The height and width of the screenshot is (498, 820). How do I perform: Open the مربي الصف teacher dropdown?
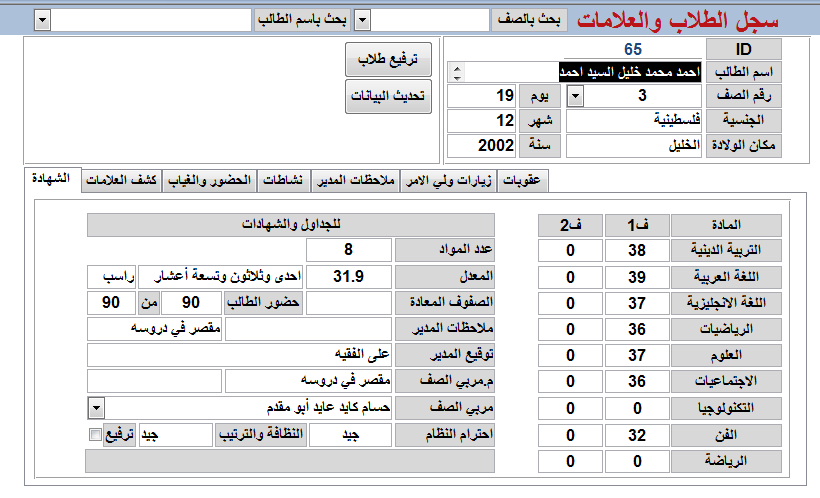tap(97, 408)
